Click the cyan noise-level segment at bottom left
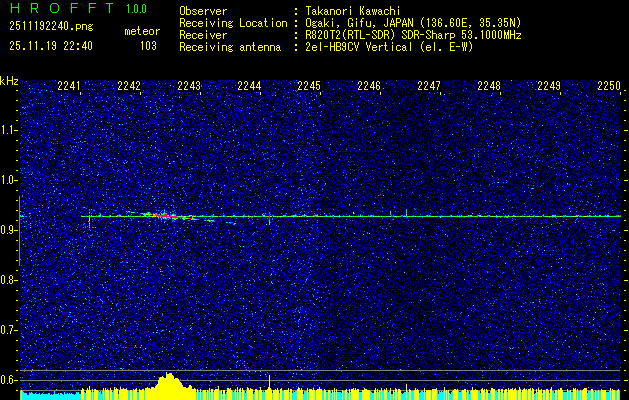 tap(50, 395)
